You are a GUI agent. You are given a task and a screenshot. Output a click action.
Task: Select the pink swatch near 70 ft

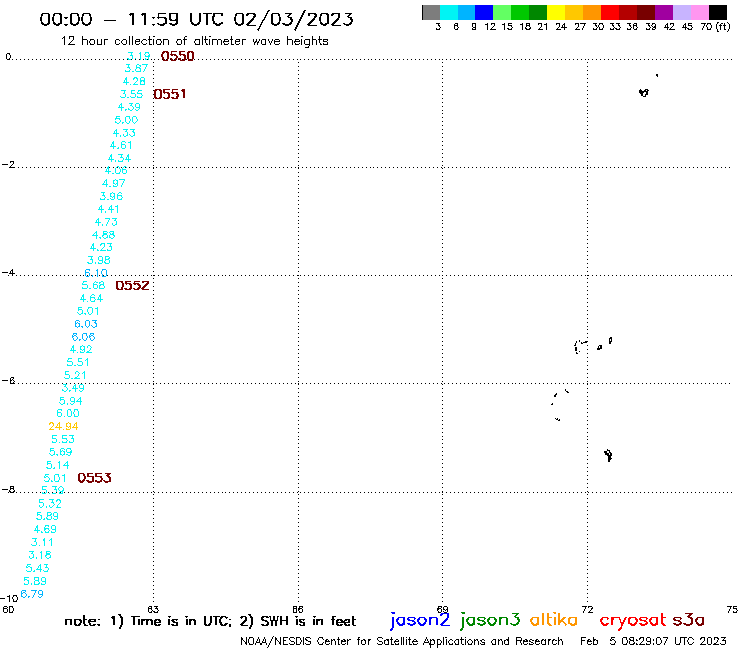[x=699, y=12]
